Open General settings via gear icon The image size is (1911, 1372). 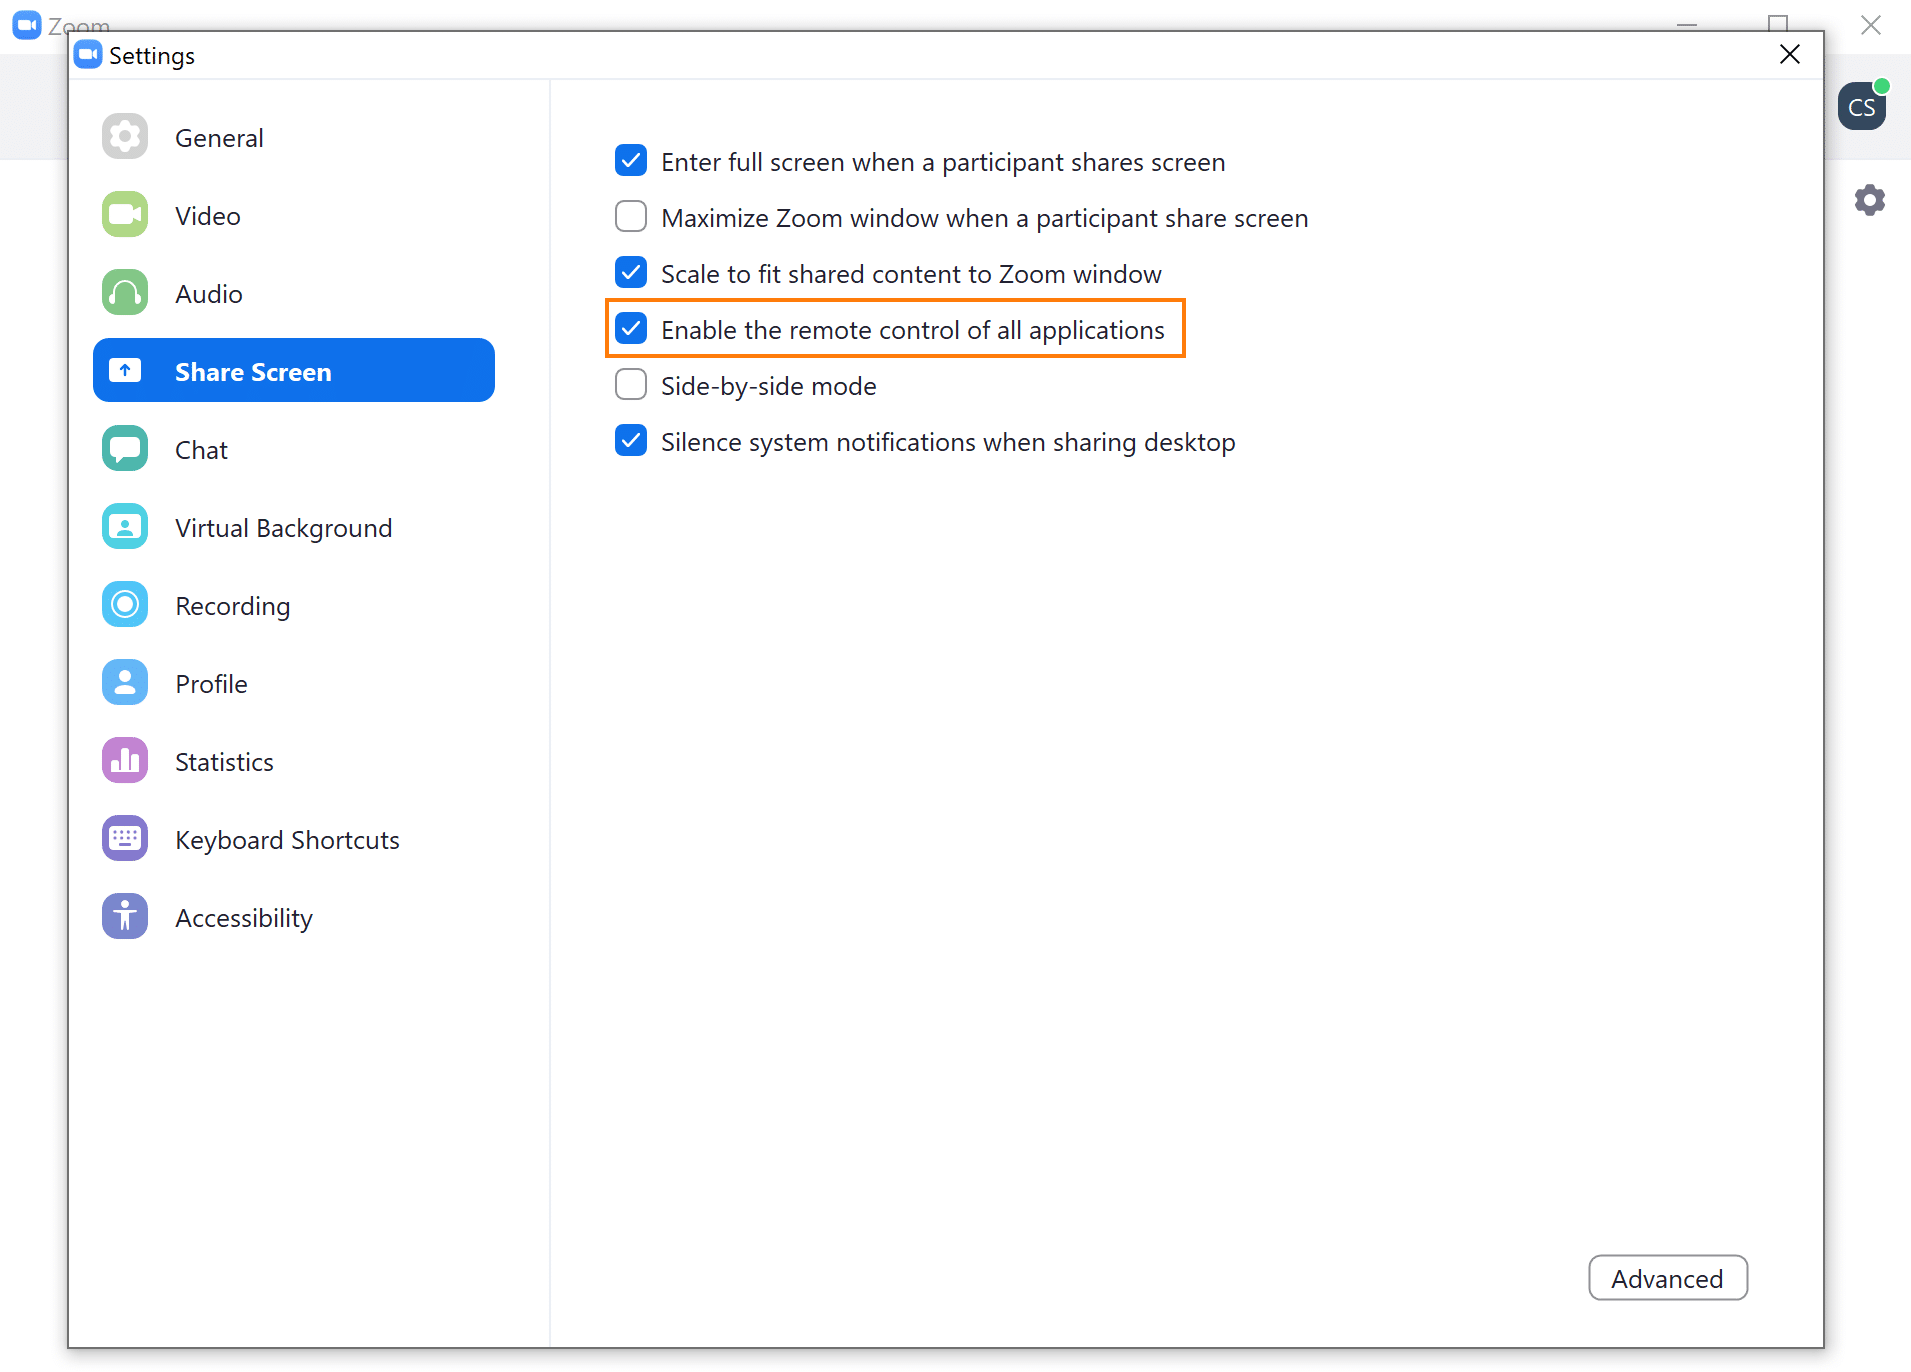pos(125,137)
